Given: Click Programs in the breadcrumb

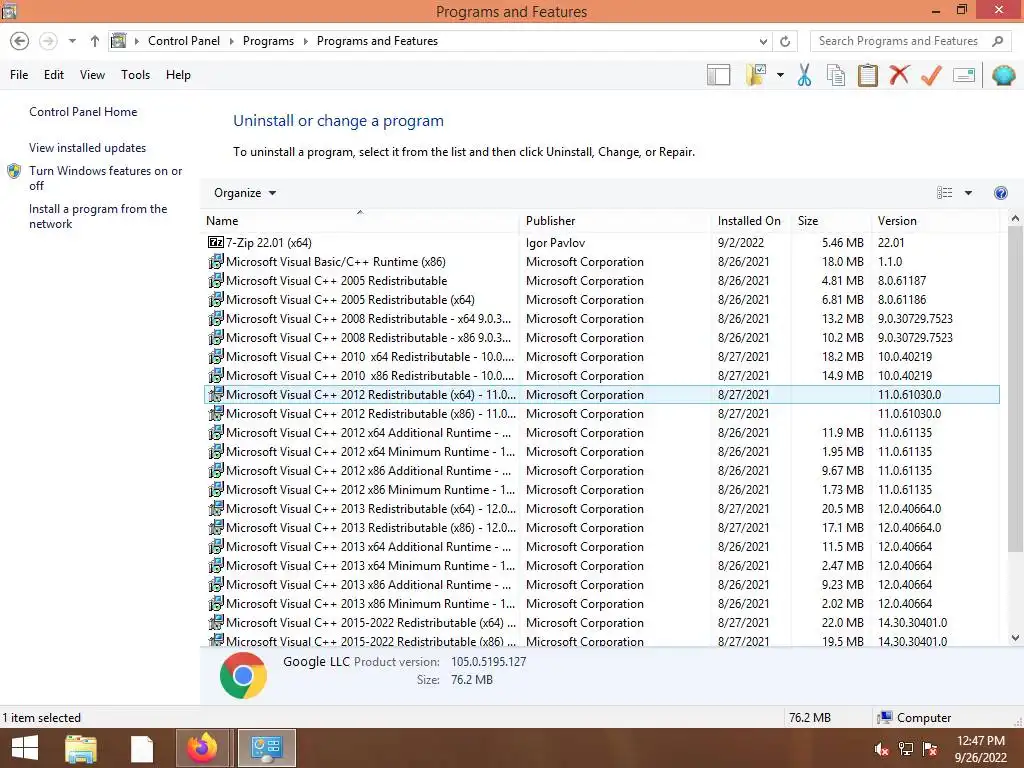Looking at the screenshot, I should (268, 41).
